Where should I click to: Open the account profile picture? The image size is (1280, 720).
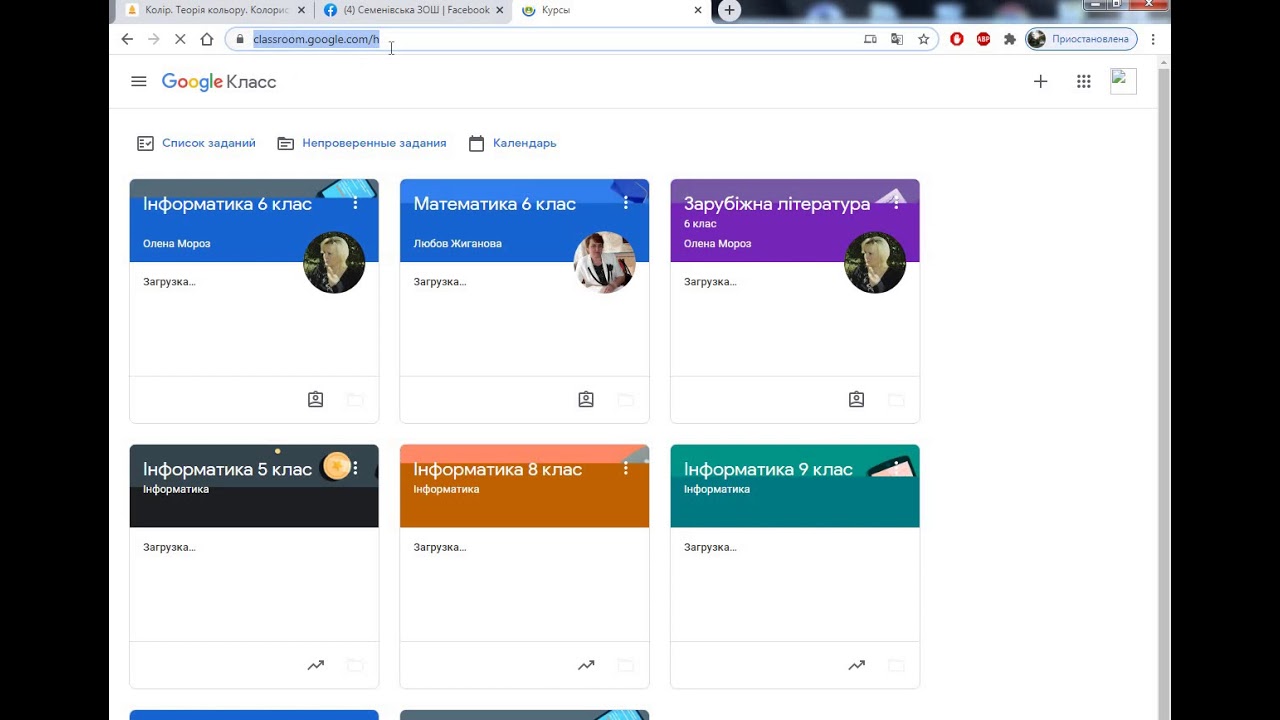coord(1123,82)
